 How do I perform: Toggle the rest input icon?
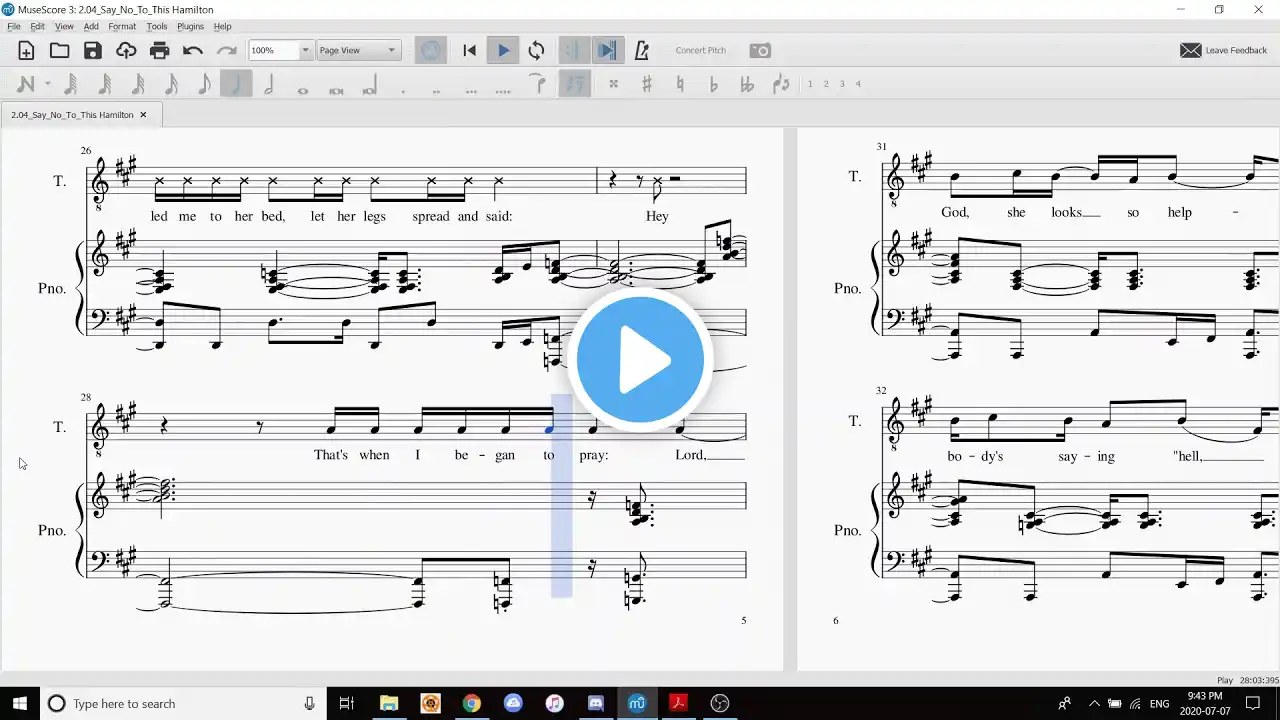(x=575, y=85)
